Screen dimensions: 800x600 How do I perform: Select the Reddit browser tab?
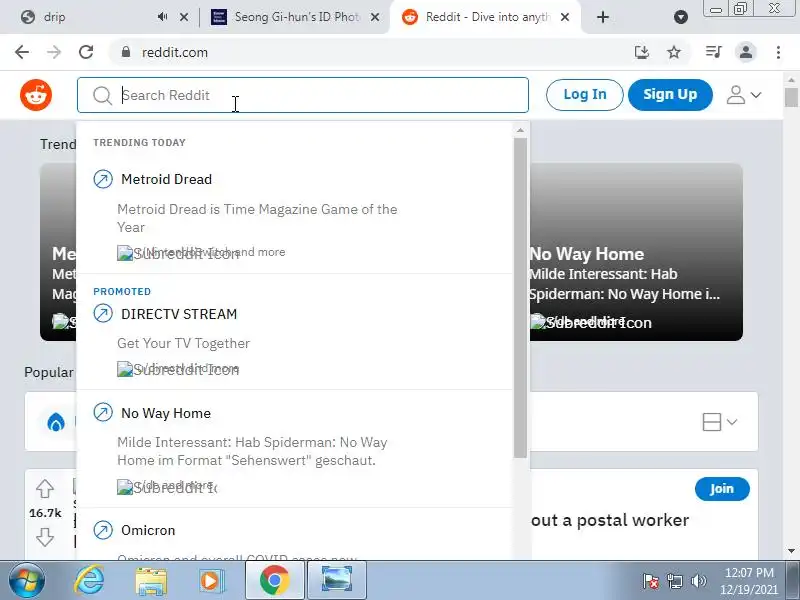(485, 17)
